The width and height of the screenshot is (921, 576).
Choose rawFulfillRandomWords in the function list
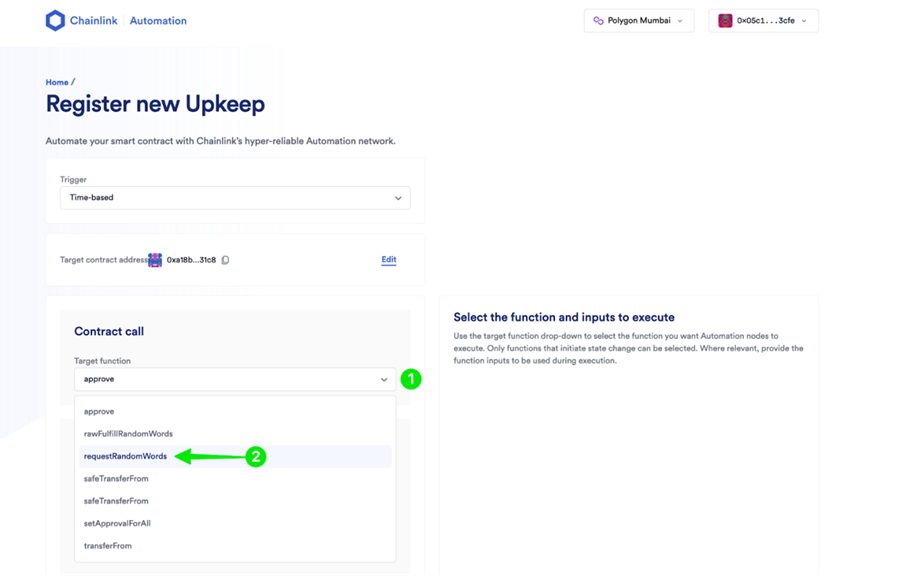pyautogui.click(x=235, y=434)
